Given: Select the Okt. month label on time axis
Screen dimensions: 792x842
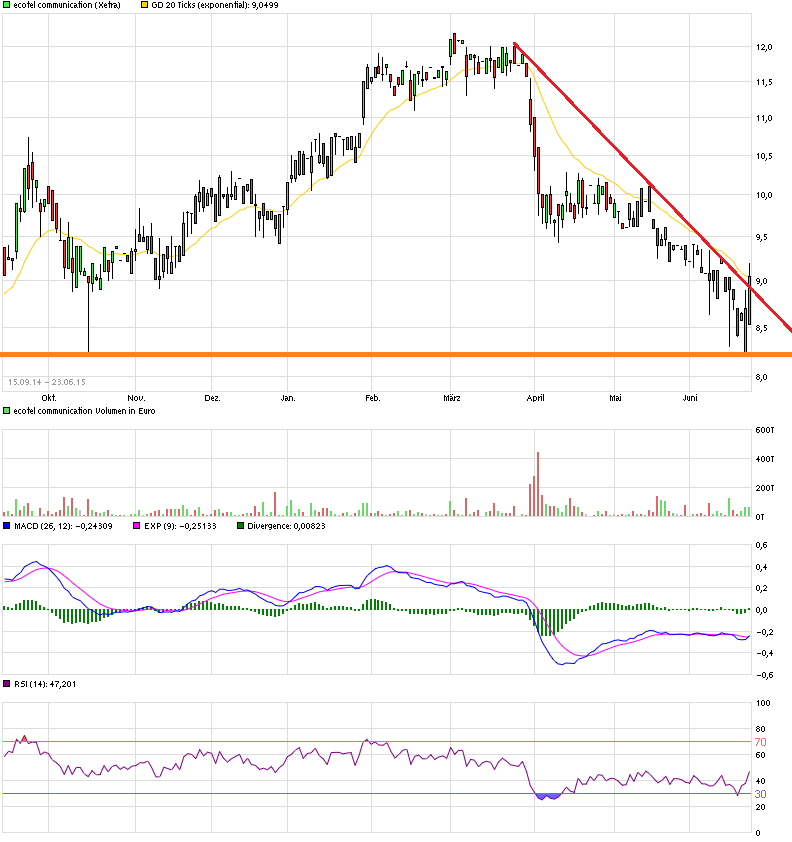Looking at the screenshot, I should 49,398.
